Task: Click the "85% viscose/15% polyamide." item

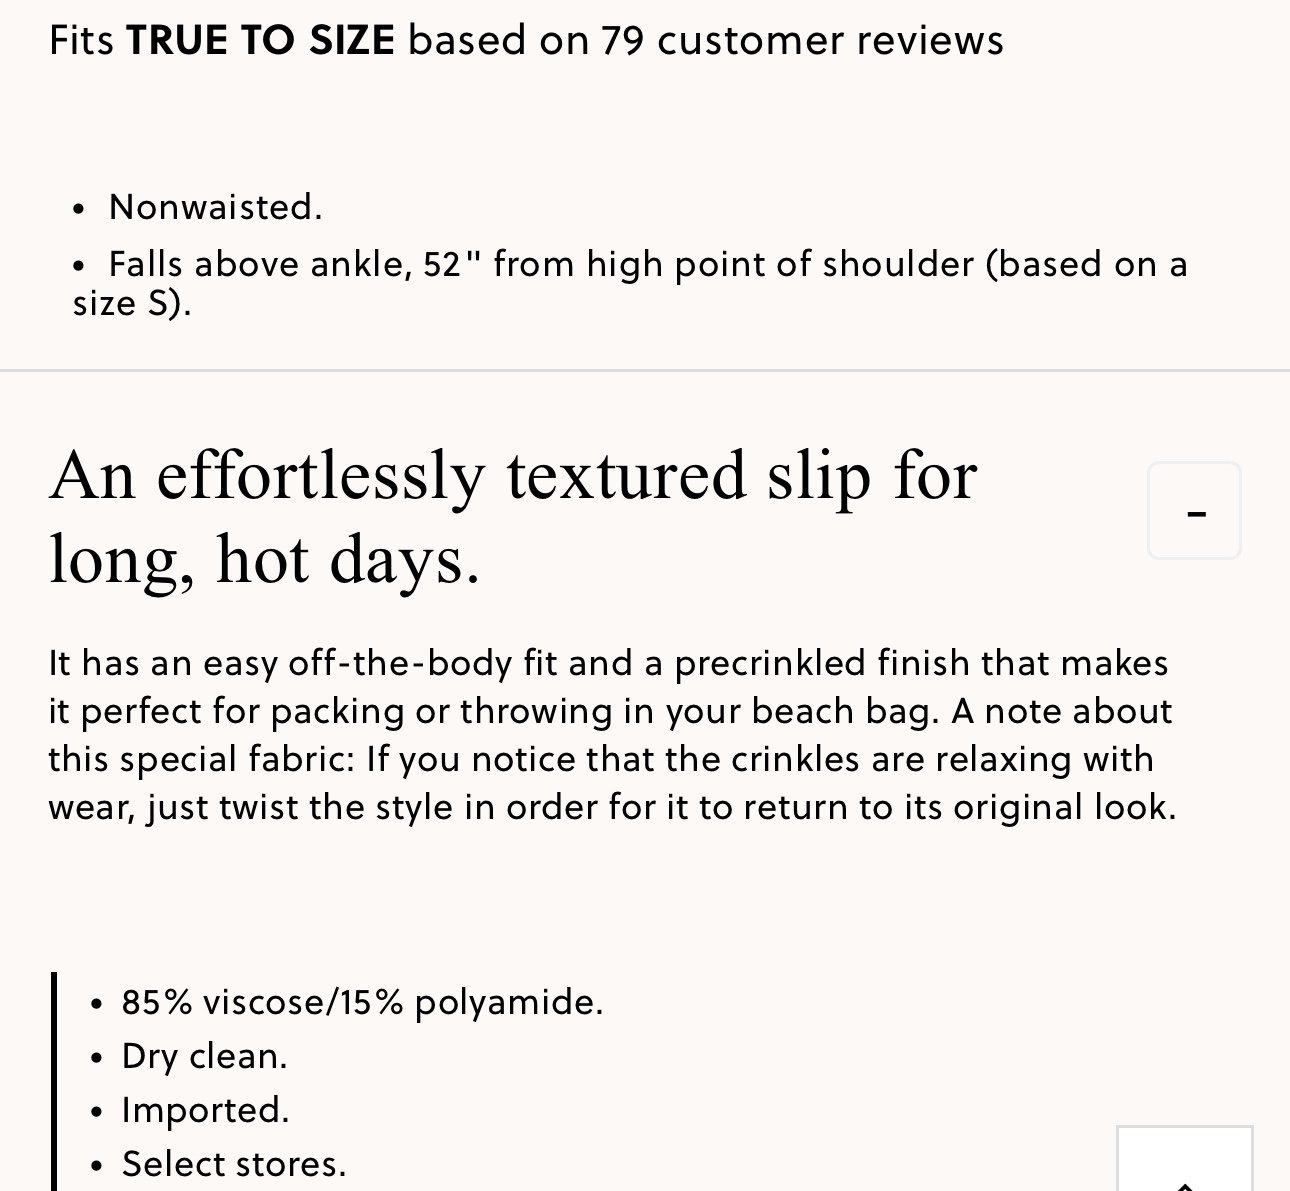Action: [x=362, y=1002]
